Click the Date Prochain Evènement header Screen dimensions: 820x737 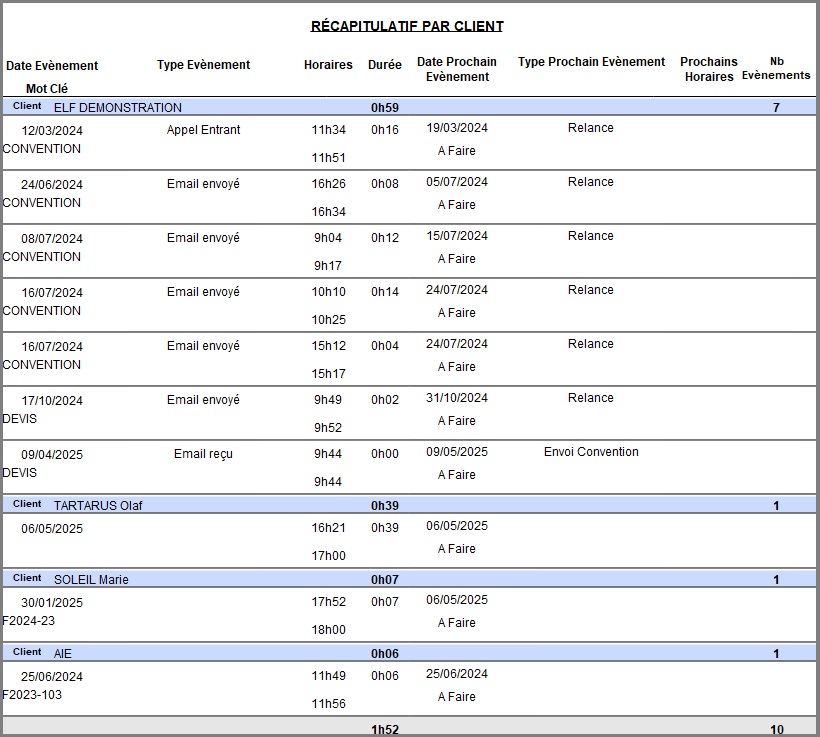tap(457, 69)
